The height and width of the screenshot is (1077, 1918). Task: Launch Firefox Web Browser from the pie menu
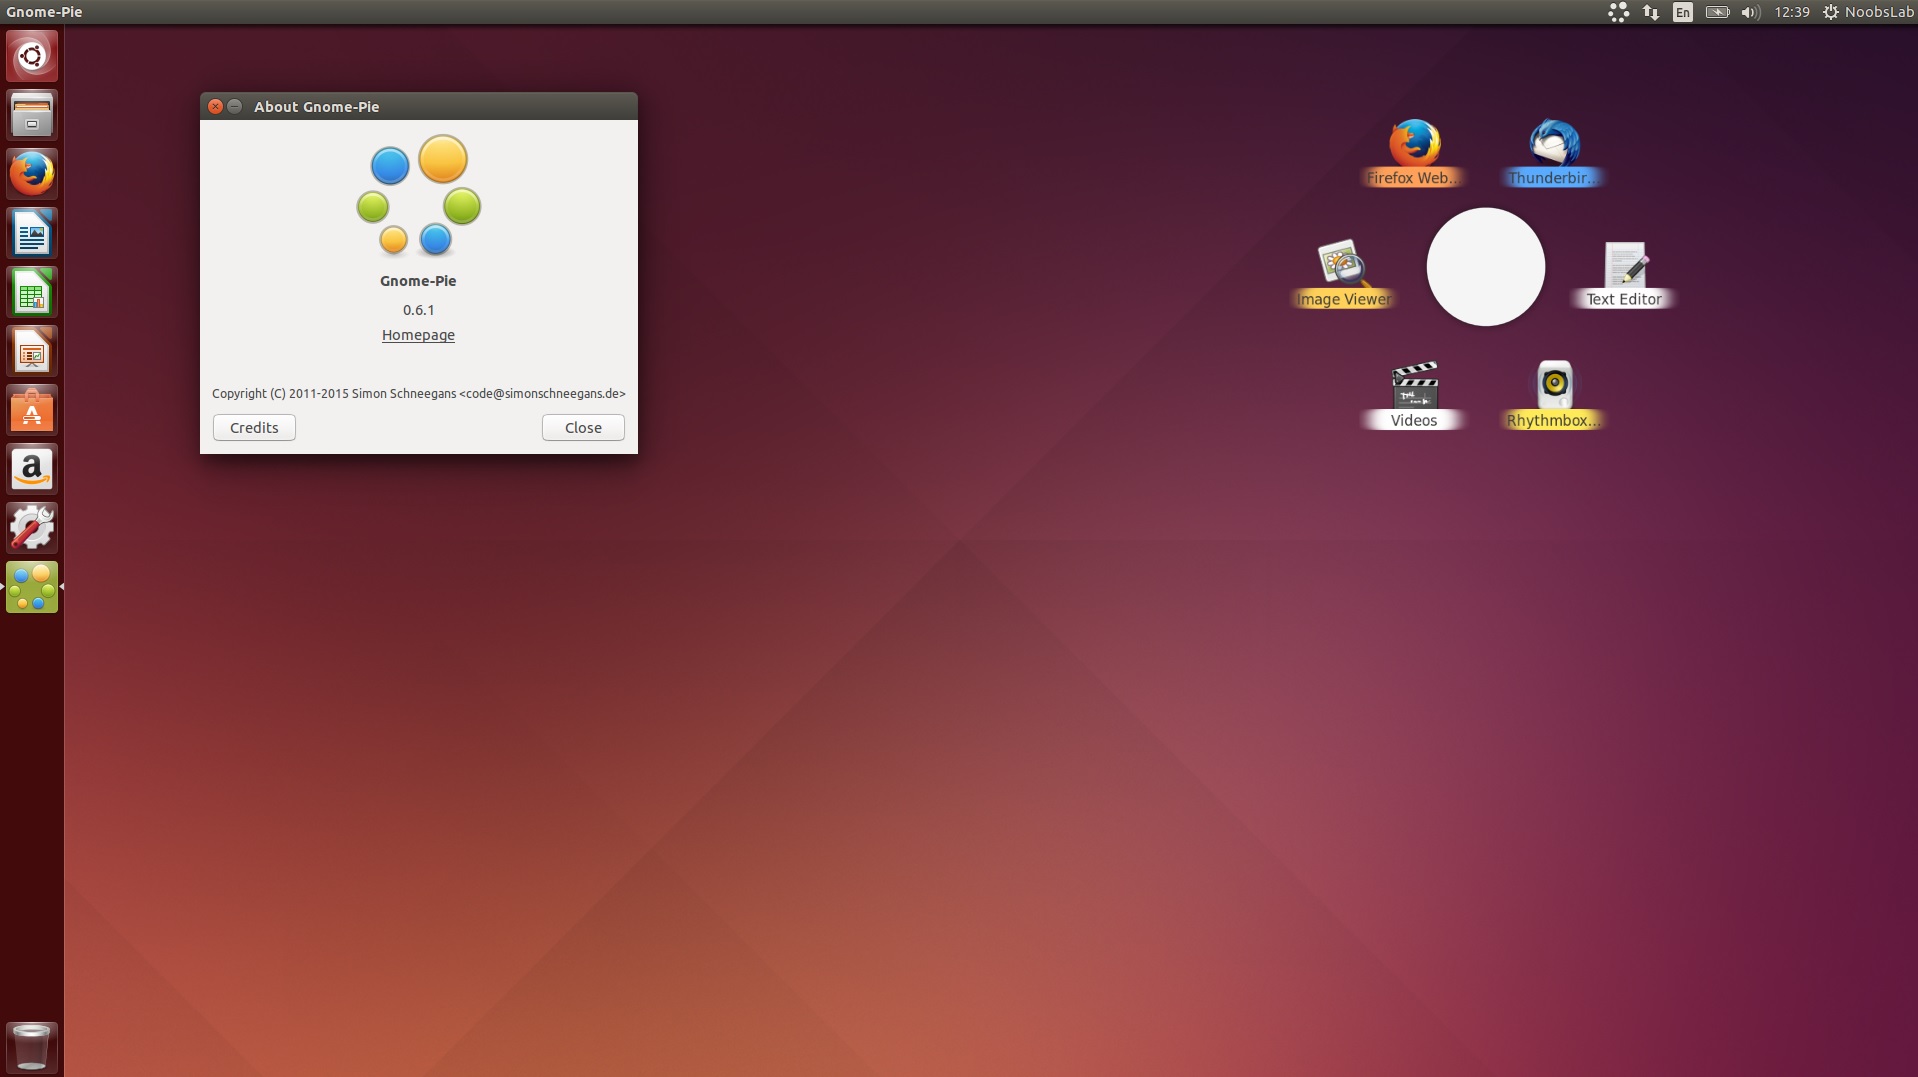1413,153
